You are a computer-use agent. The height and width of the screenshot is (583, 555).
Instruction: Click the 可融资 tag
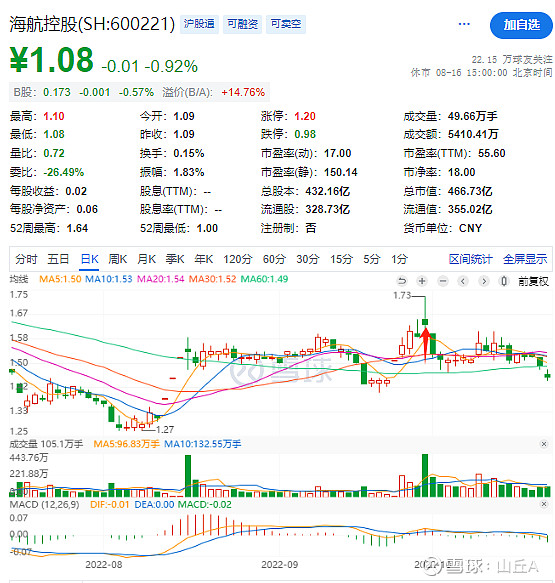tap(242, 24)
